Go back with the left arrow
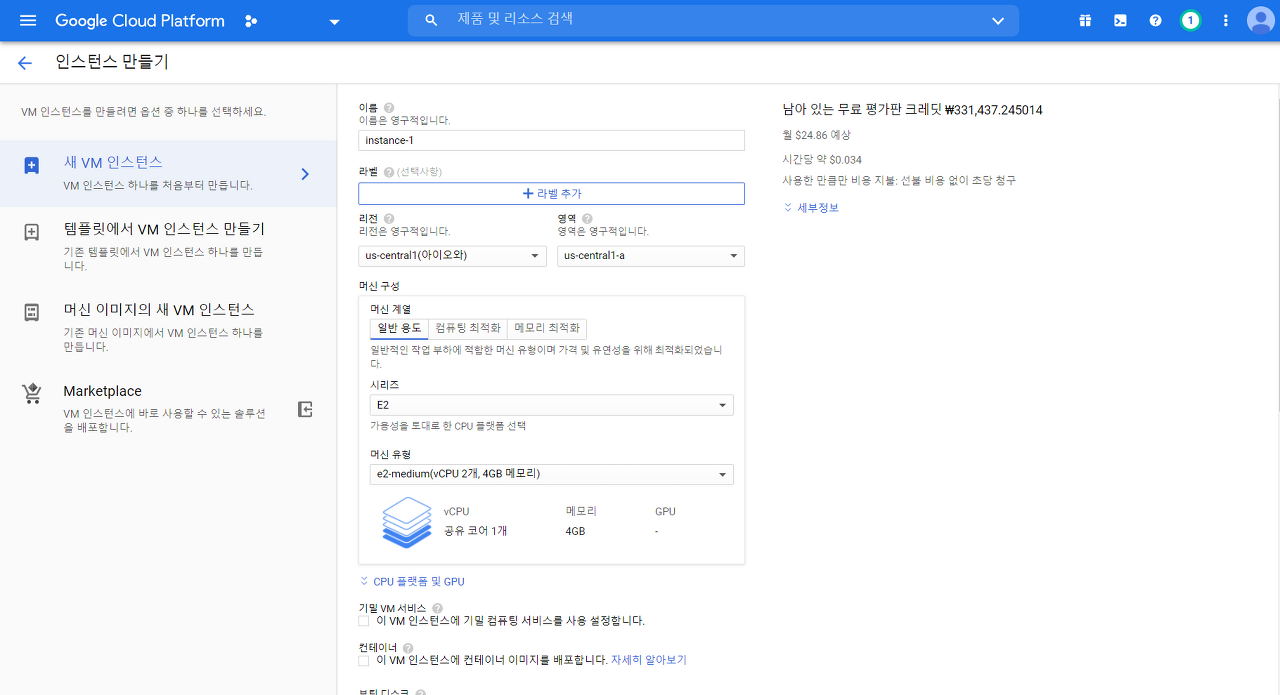 coord(25,63)
